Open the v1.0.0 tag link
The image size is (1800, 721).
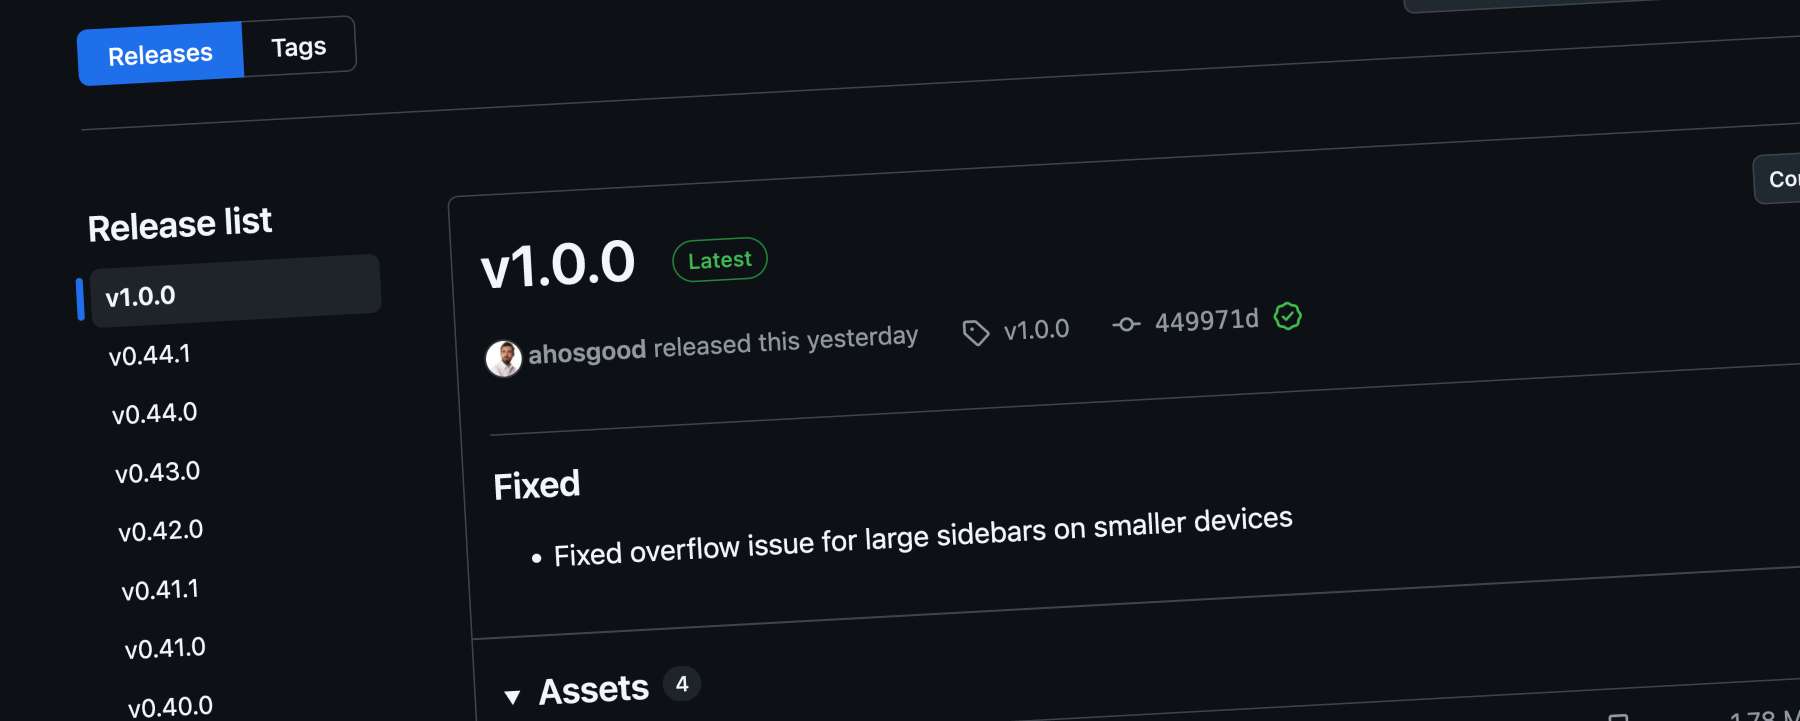1037,329
